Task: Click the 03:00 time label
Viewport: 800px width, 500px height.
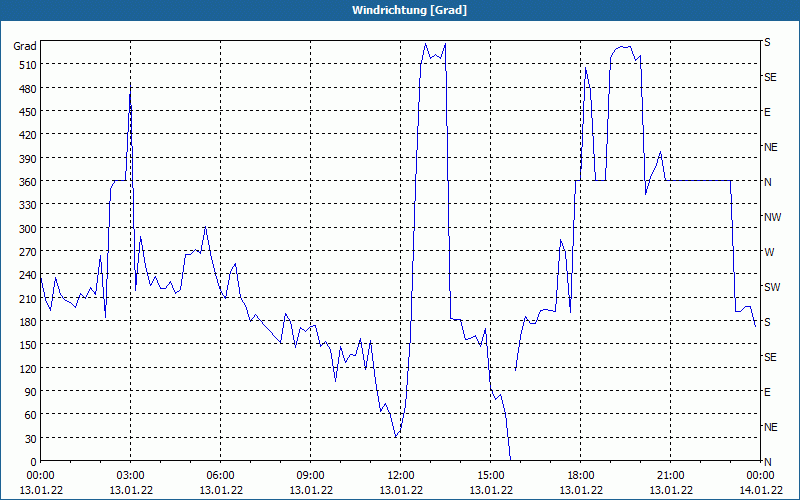Action: coord(131,476)
